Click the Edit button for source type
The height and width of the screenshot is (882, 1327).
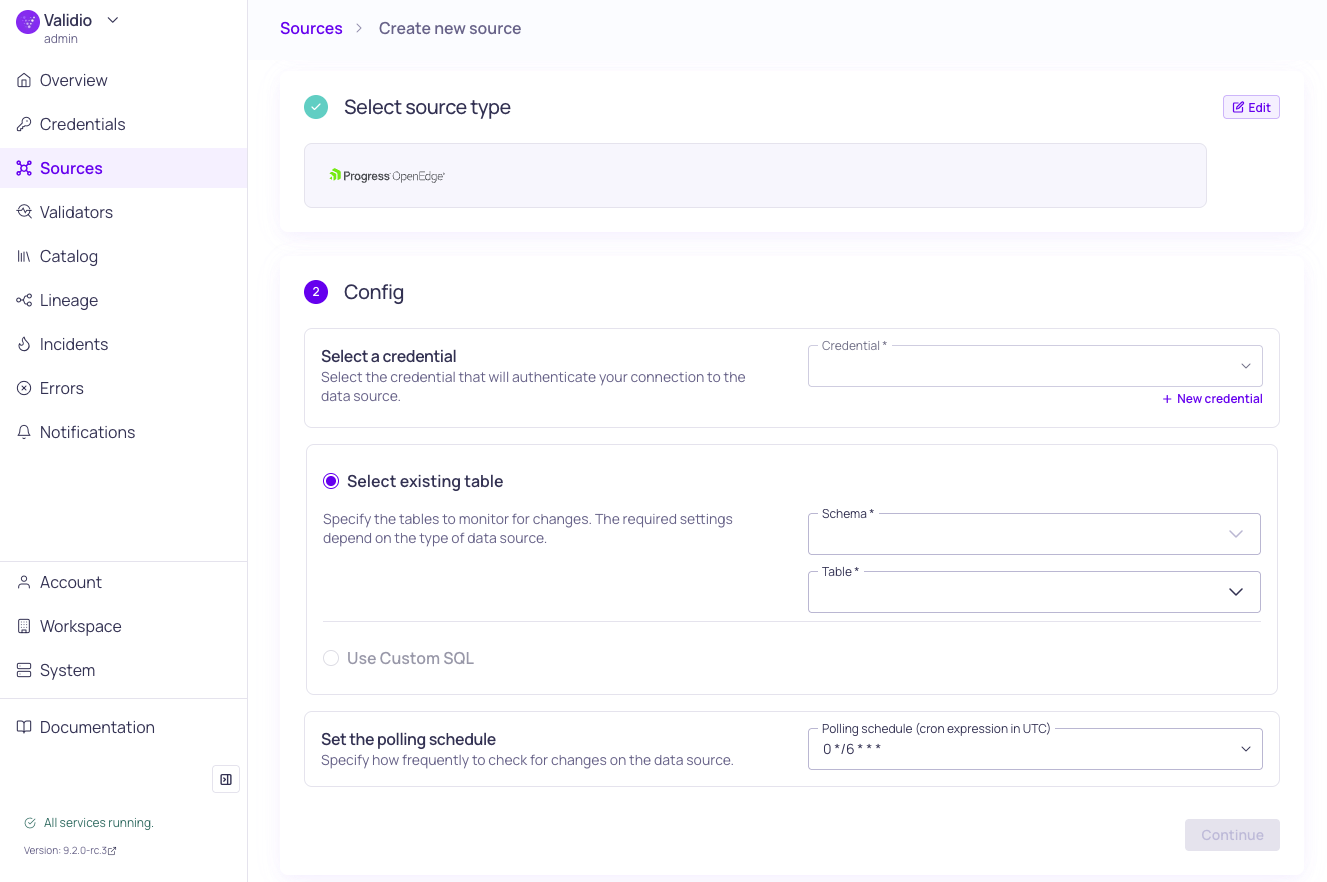pyautogui.click(x=1251, y=107)
